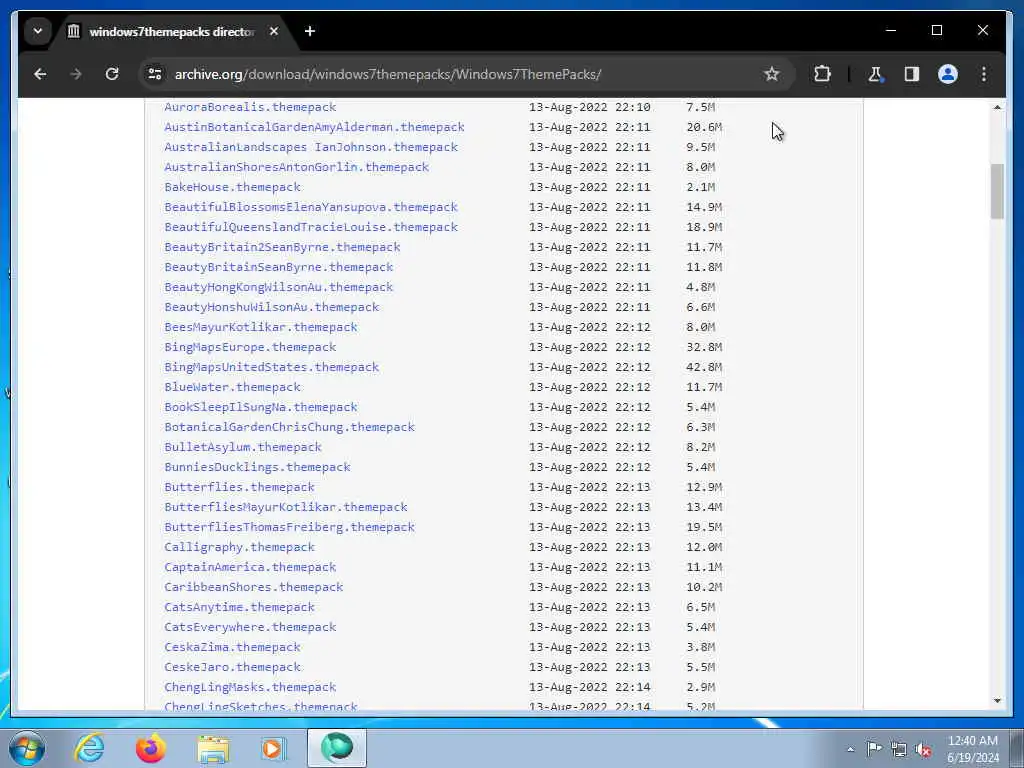Click ButterfliesMayurKotlikar.themepack link
This screenshot has height=768, width=1024.
point(286,507)
